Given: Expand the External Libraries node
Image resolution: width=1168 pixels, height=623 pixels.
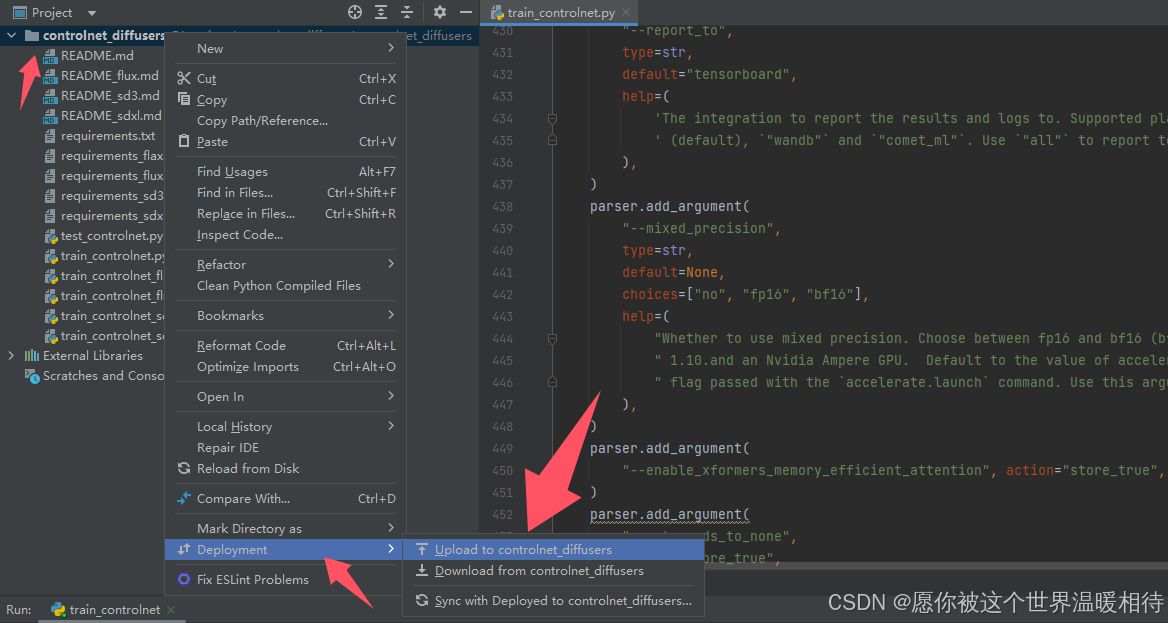Looking at the screenshot, I should [x=11, y=356].
